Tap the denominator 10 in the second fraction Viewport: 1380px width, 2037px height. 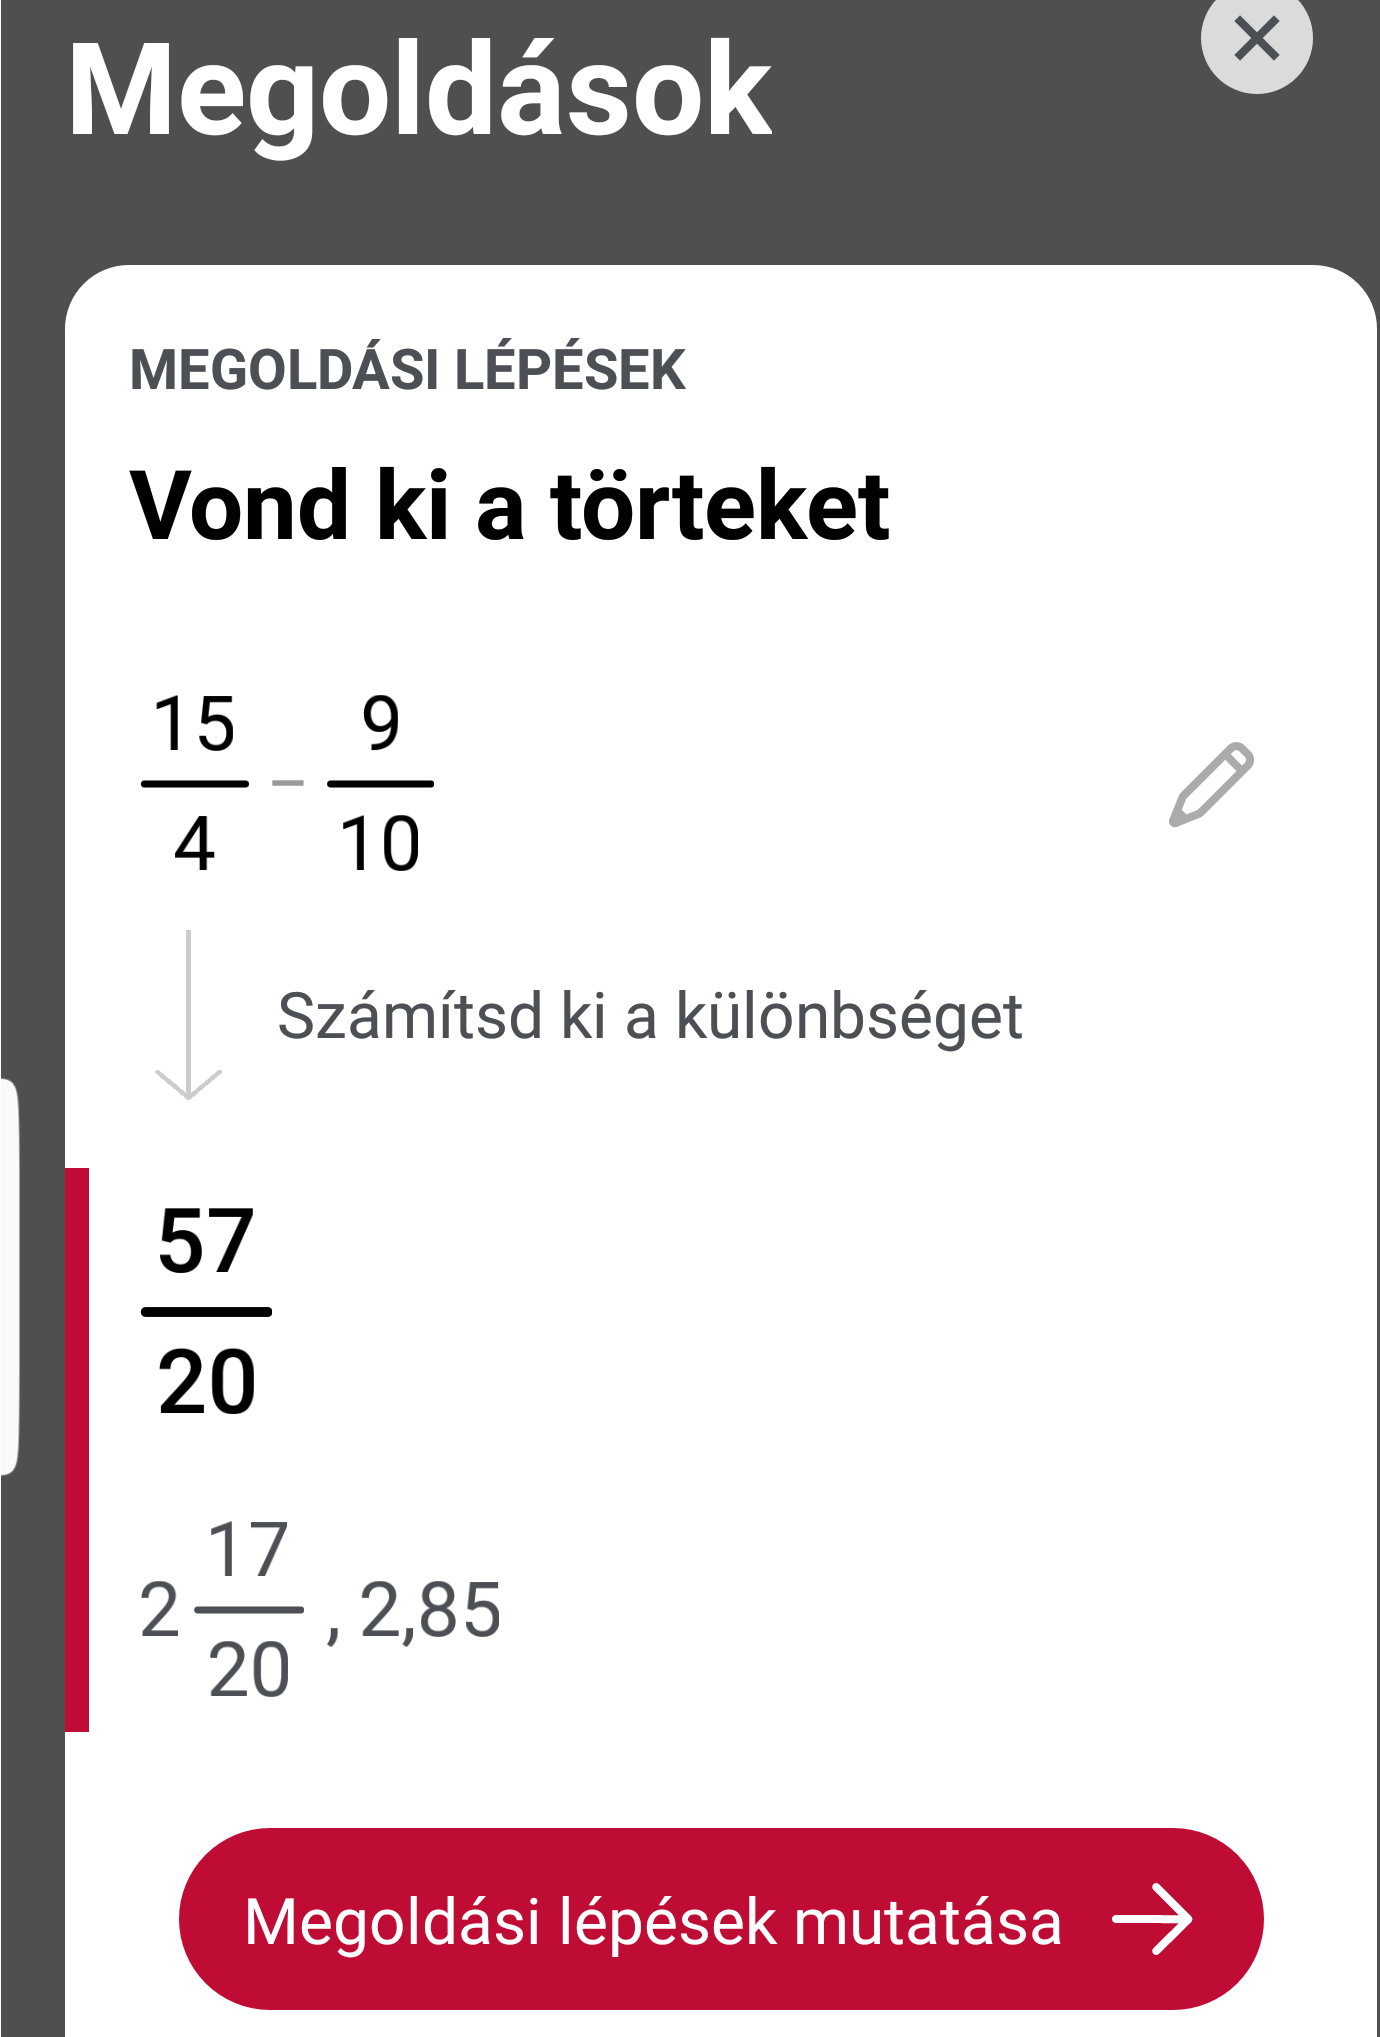[380, 844]
